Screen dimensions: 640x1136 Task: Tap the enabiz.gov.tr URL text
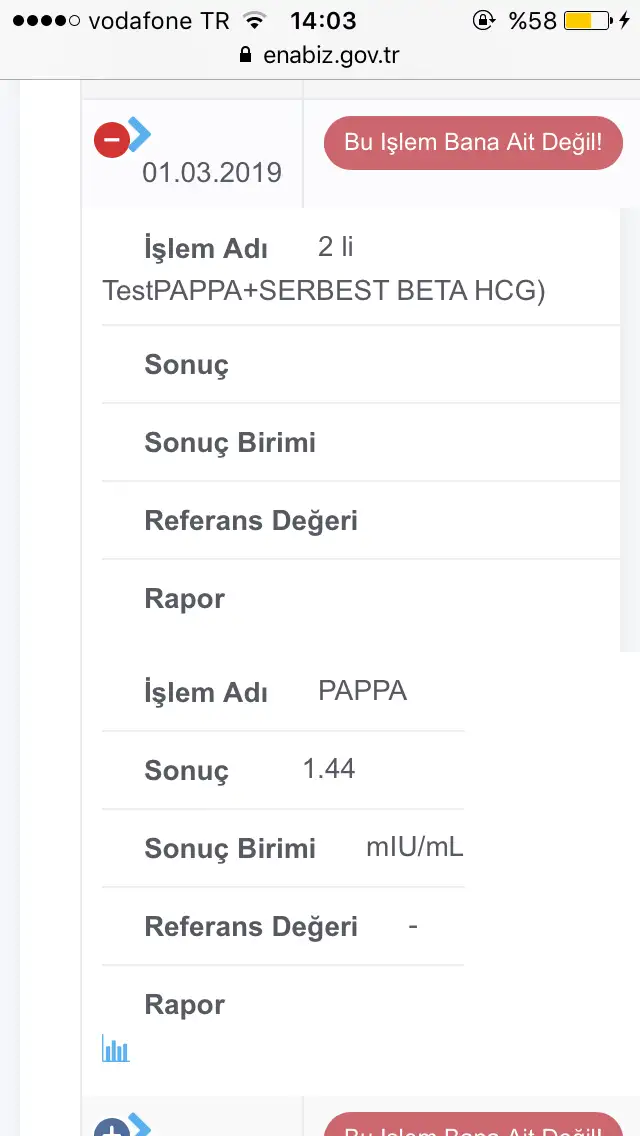pos(331,55)
